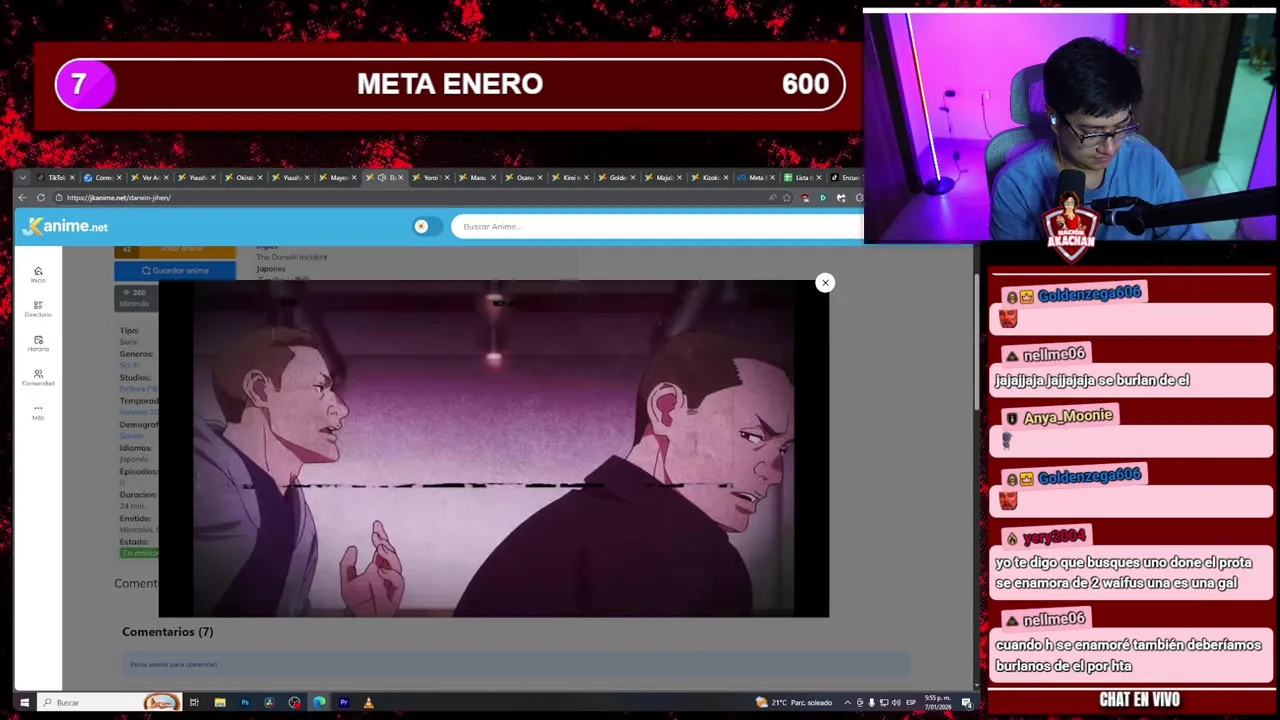Open Directorio in the JKanime sidebar
1280x720 pixels.
(x=38, y=309)
